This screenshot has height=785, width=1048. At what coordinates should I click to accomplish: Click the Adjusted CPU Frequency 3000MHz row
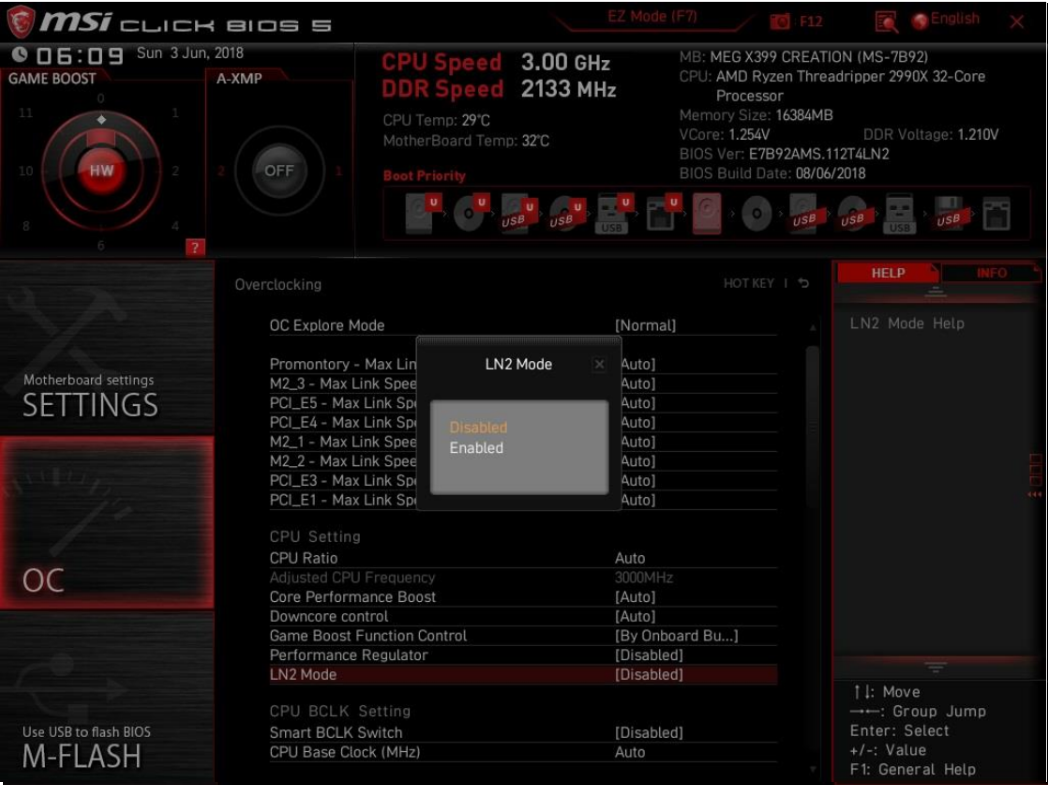(x=523, y=577)
